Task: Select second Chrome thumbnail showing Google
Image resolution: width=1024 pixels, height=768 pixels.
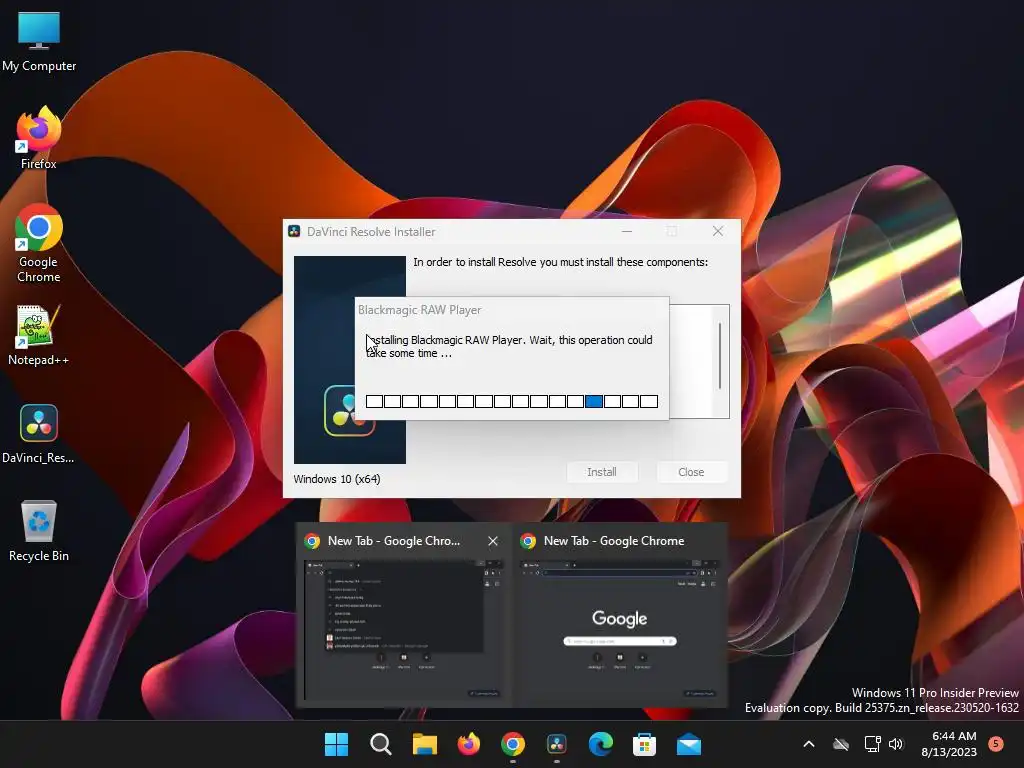Action: click(x=620, y=629)
